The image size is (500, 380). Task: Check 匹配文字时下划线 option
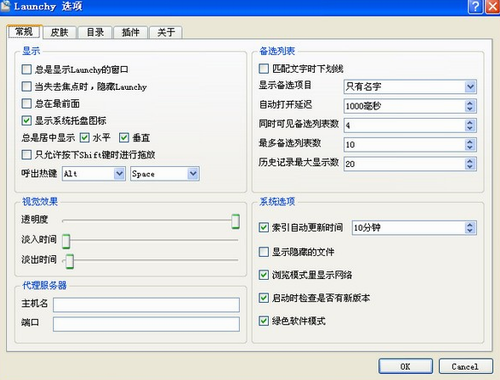264,69
